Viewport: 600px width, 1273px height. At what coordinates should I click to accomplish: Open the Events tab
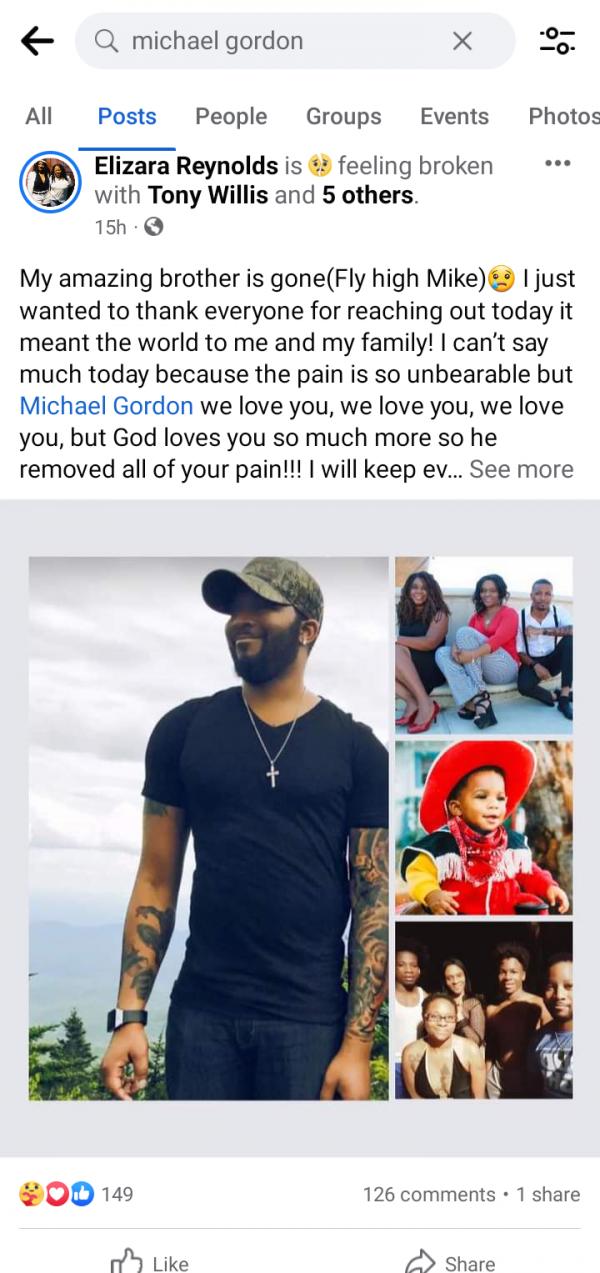pyautogui.click(x=454, y=116)
